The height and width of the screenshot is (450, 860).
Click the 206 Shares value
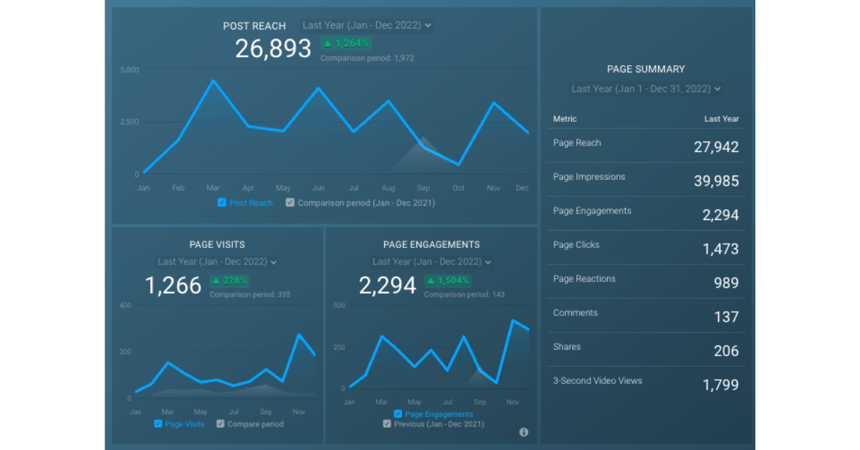[x=726, y=351]
